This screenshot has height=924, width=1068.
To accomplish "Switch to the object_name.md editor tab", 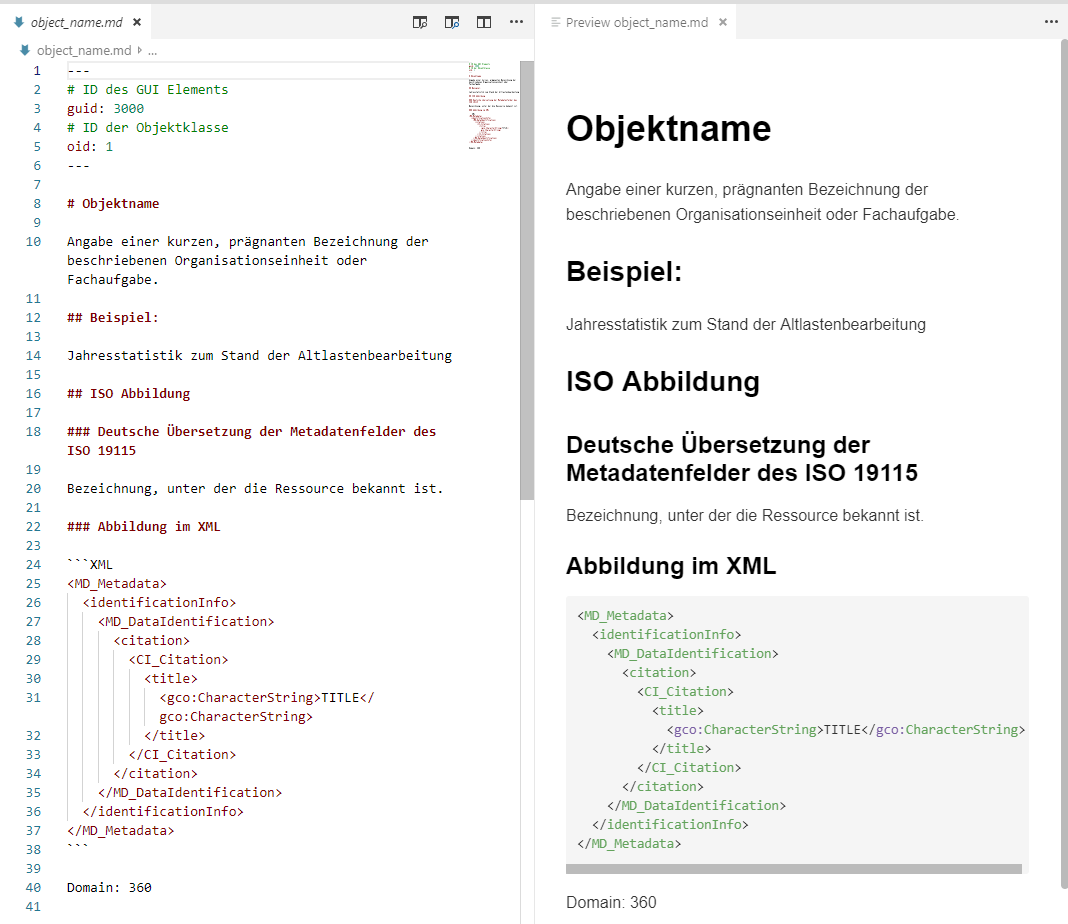I will [78, 20].
